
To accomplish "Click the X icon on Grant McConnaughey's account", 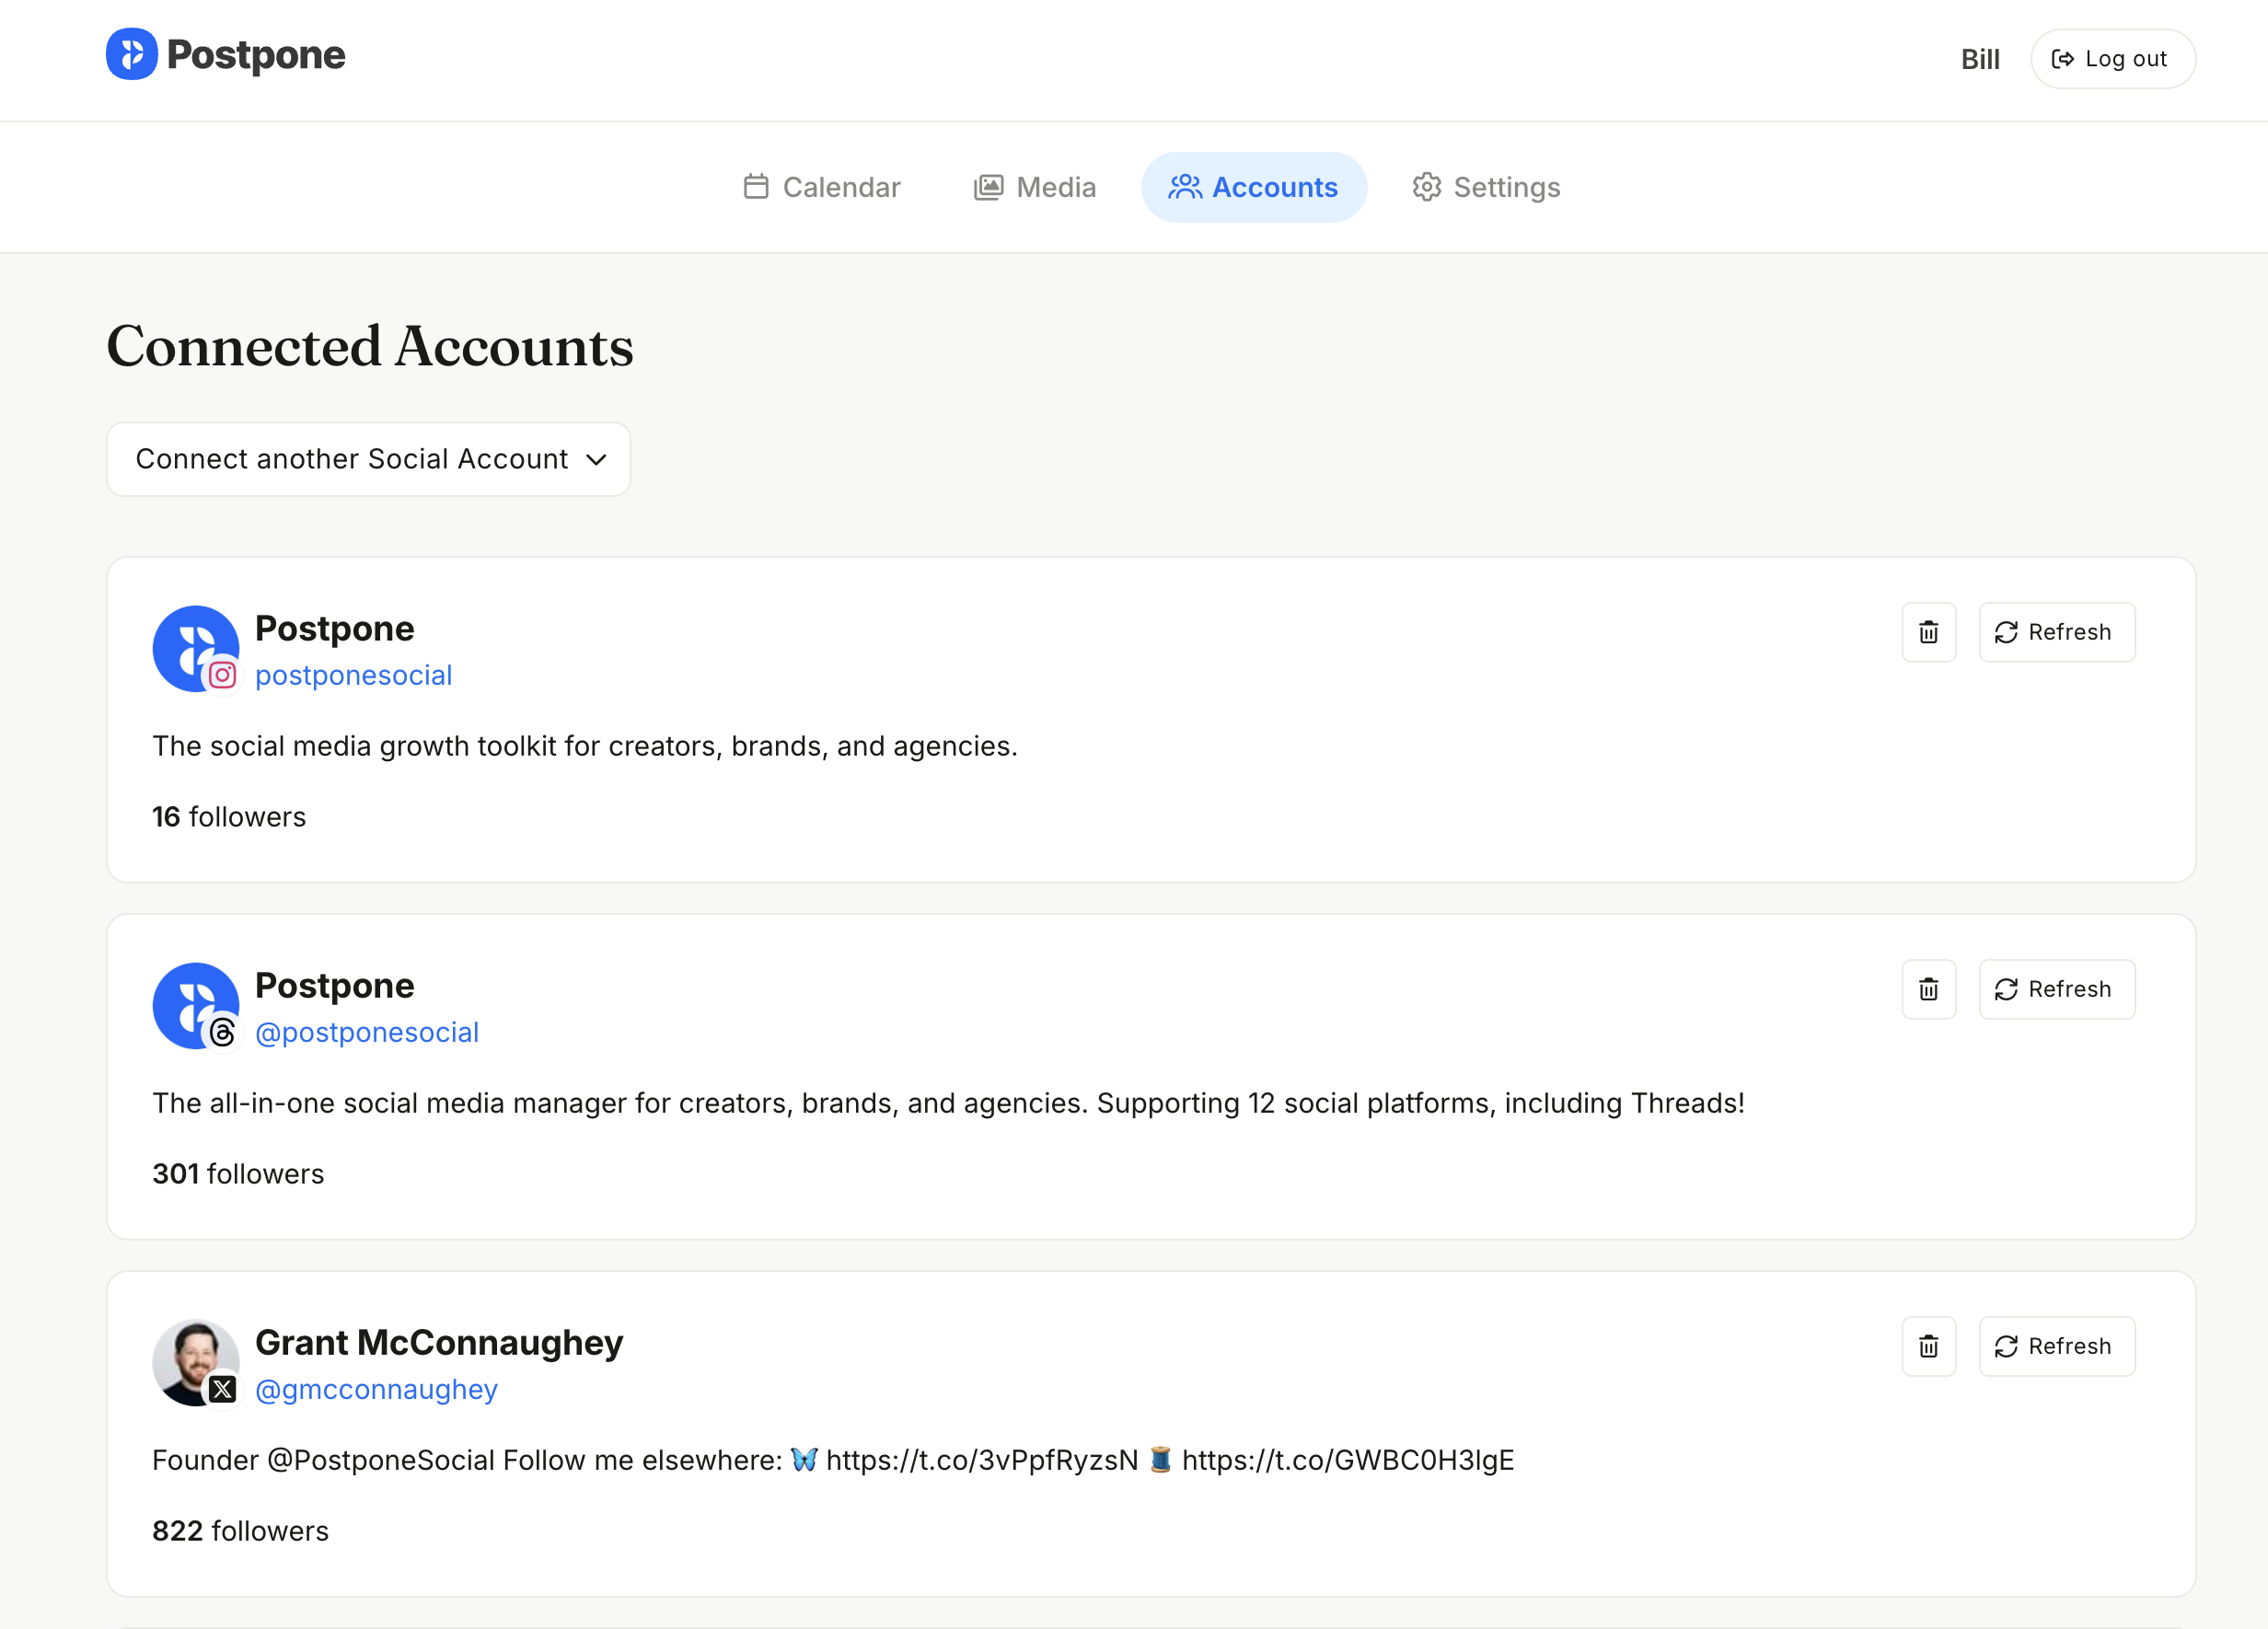I will point(223,1389).
